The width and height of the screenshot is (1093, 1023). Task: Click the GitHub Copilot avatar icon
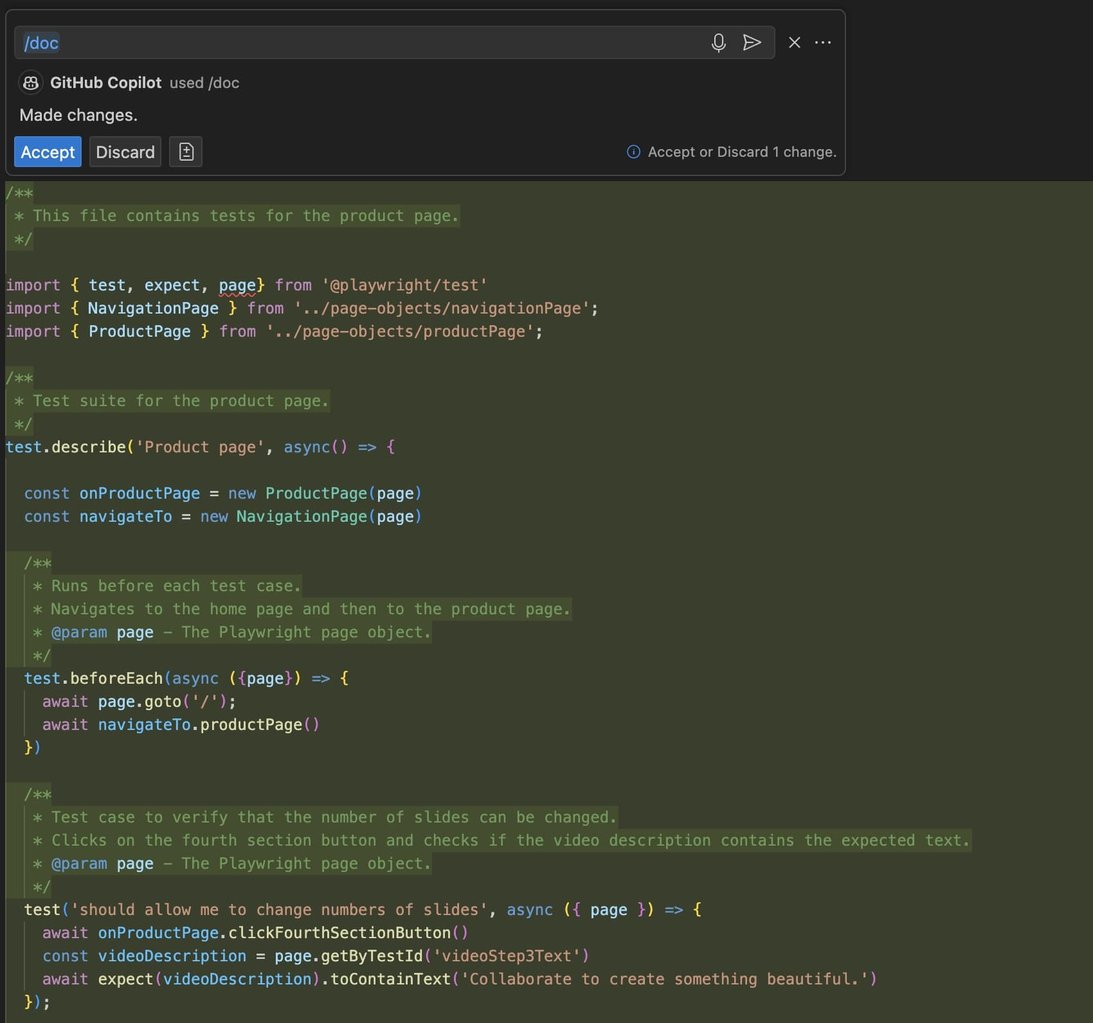[x=31, y=82]
